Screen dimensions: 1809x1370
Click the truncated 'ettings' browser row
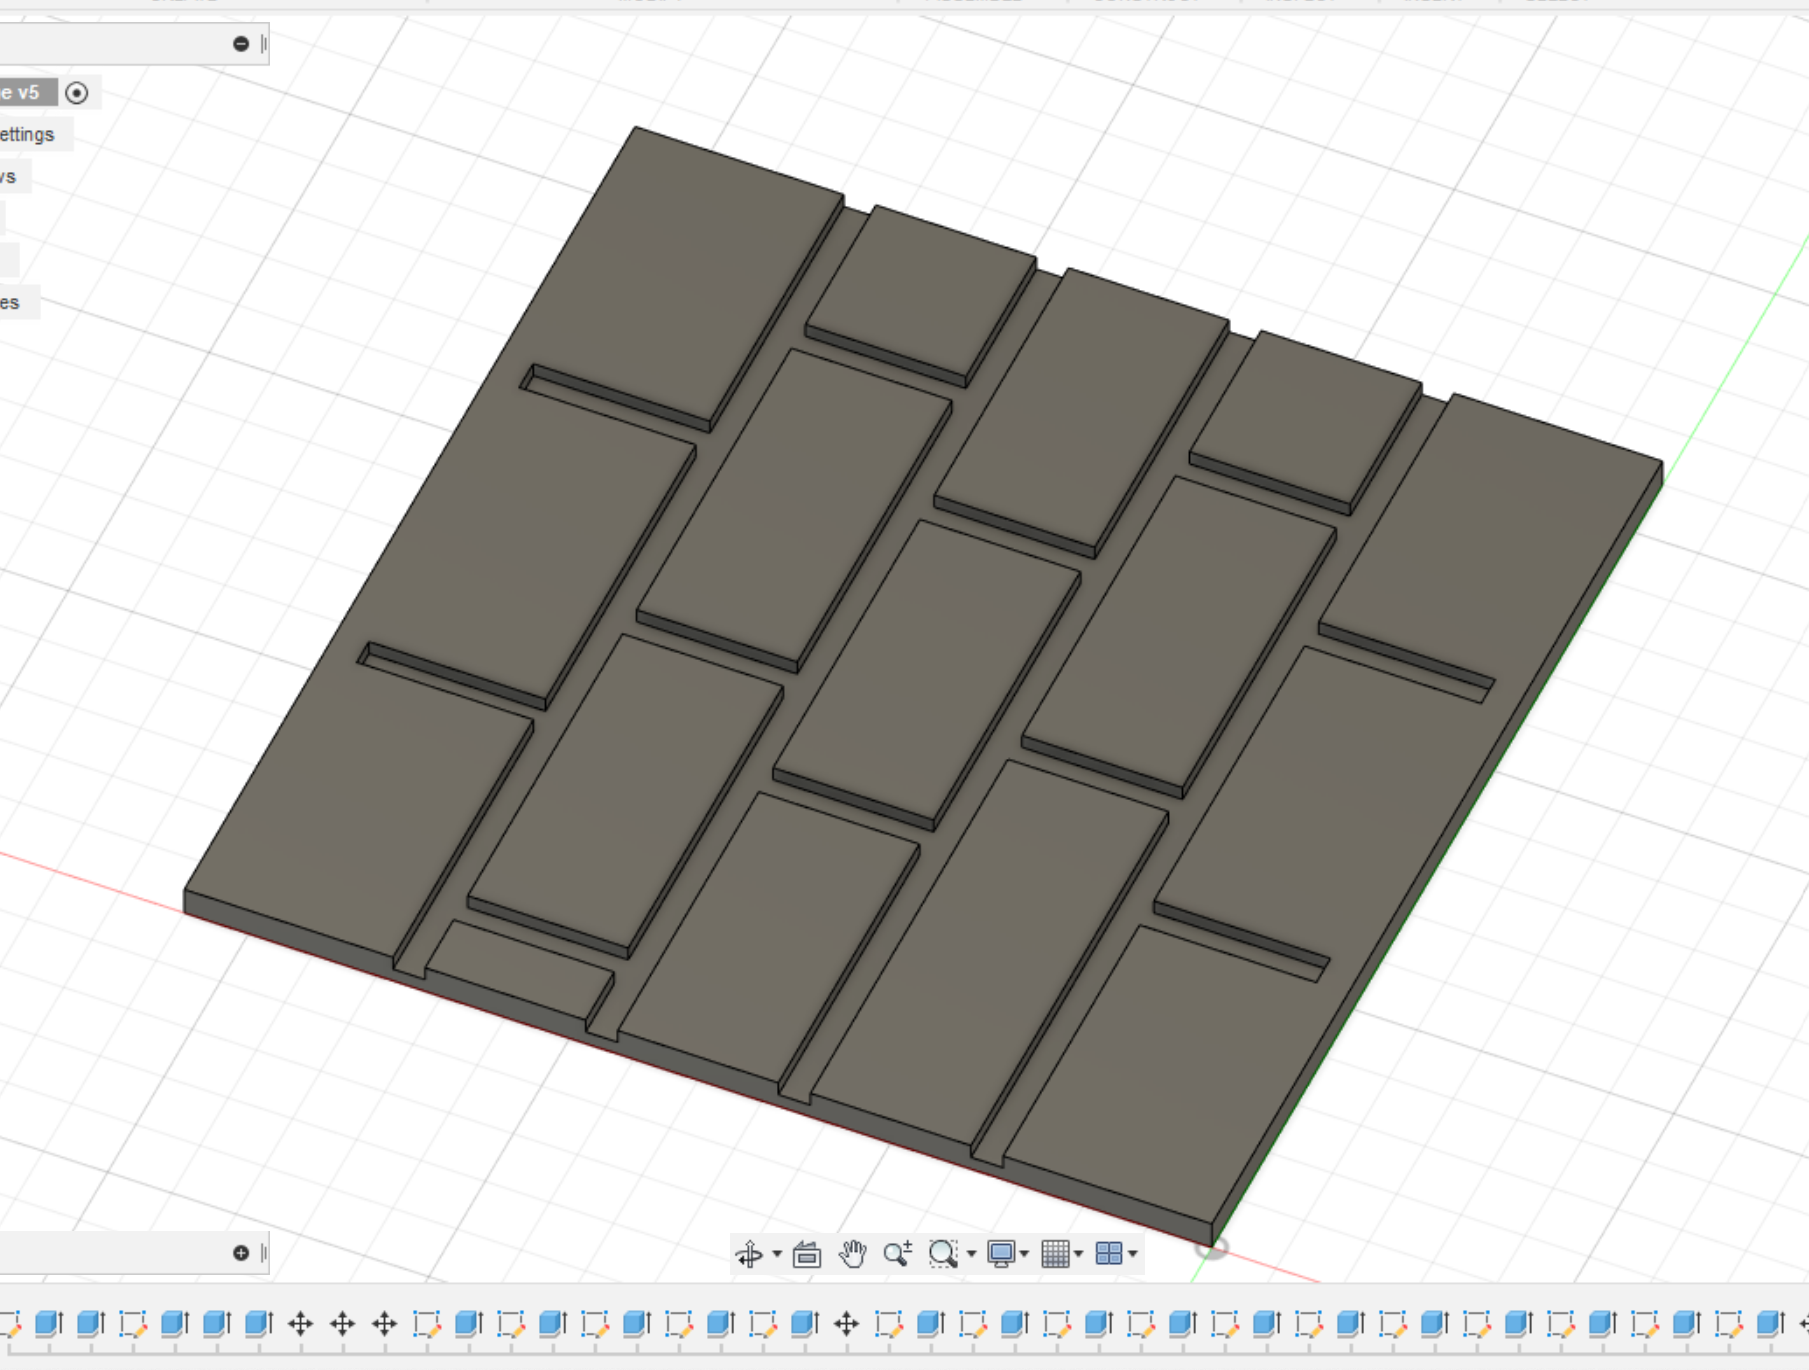click(x=35, y=135)
